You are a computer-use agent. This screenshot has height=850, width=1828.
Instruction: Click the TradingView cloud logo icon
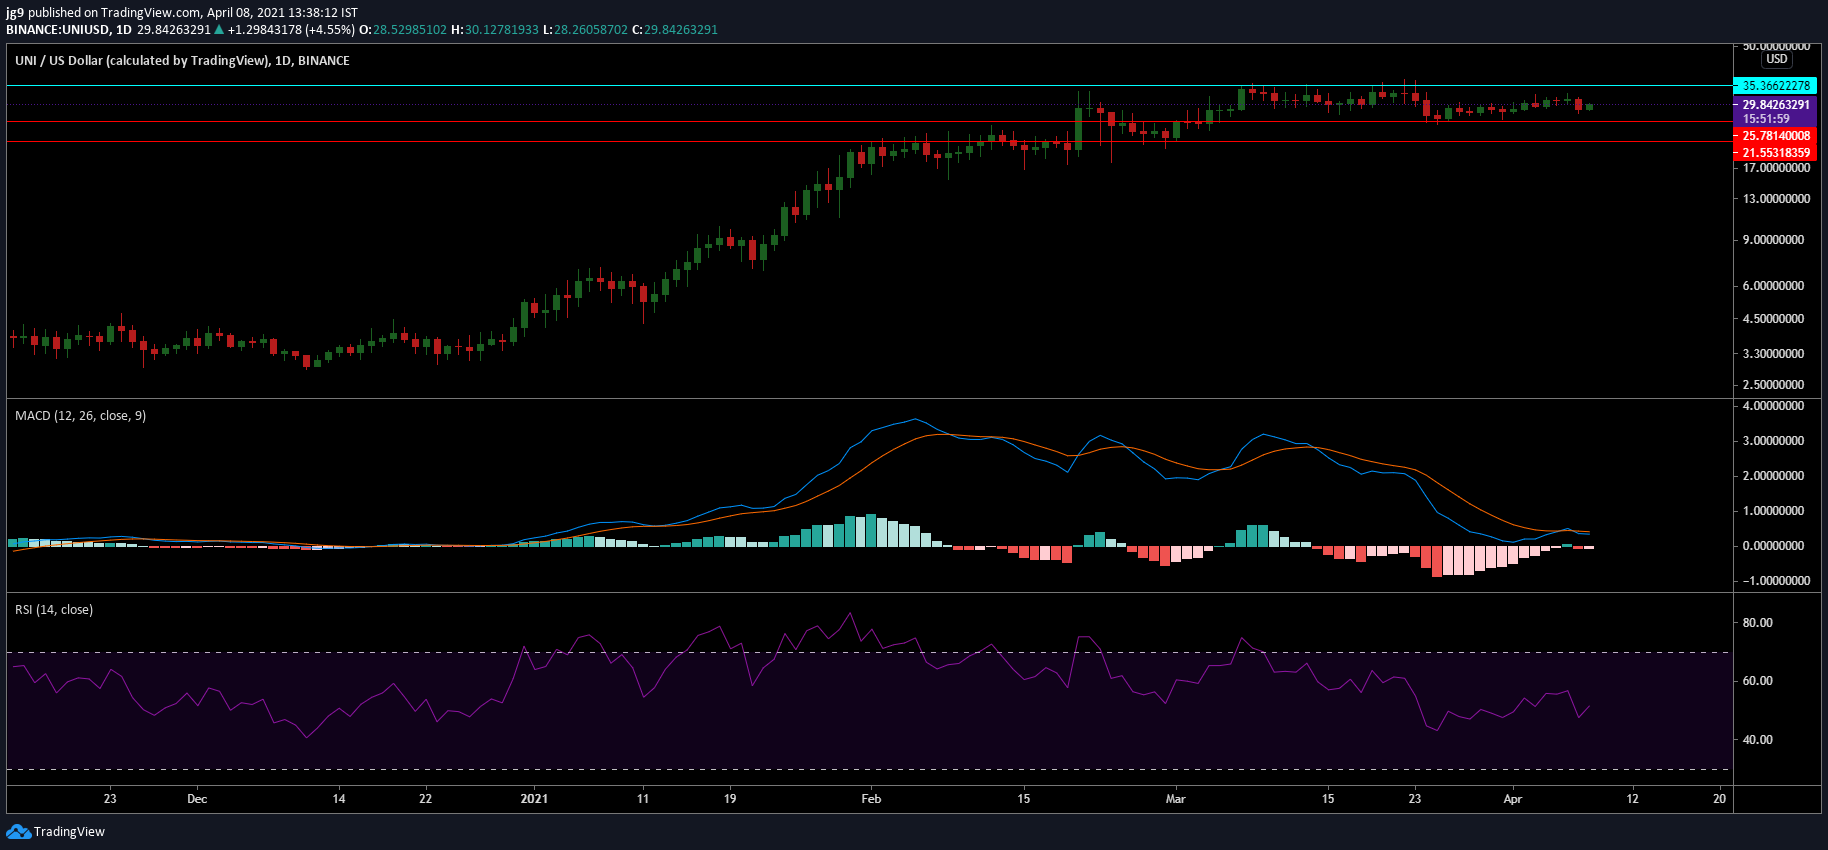[18, 831]
